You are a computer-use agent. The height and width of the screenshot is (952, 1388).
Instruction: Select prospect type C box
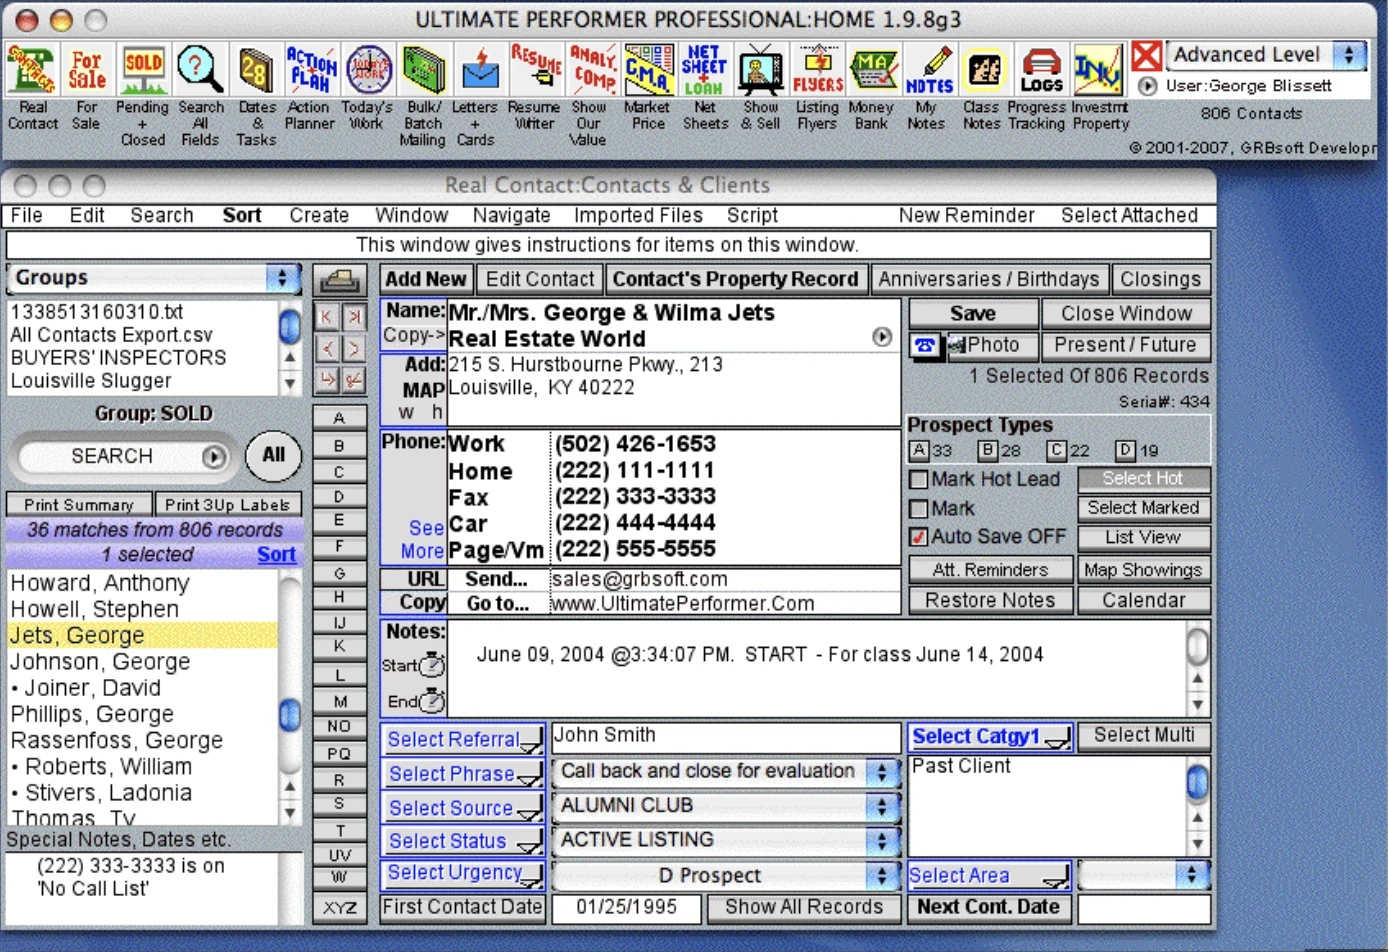pos(1057,451)
